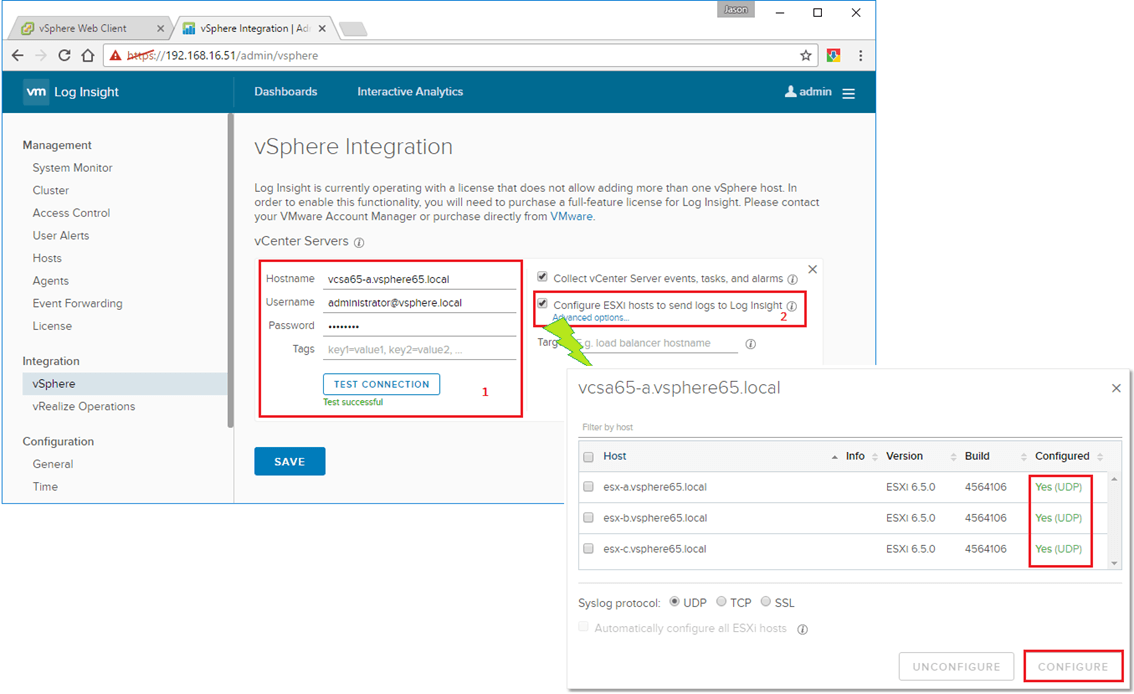Image resolution: width=1134 pixels, height=694 pixels.
Task: Check the select-all hosts header checkbox
Action: (589, 457)
